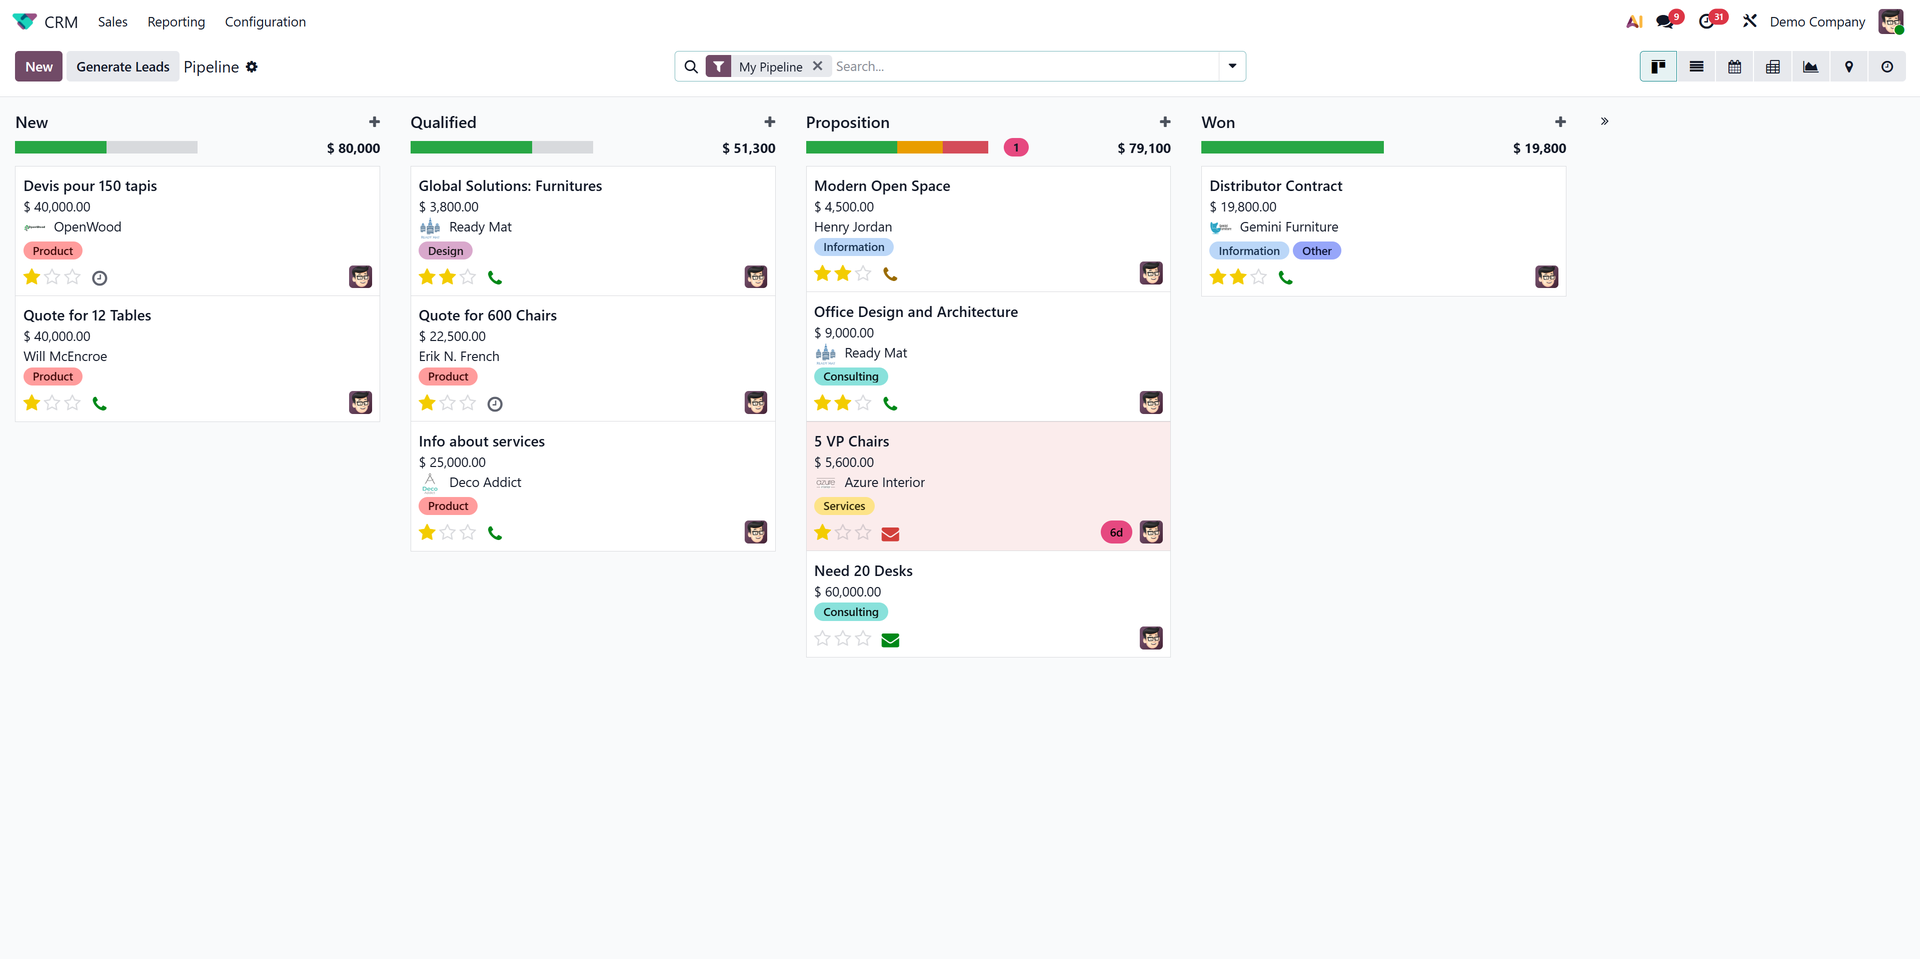Remove the My Pipeline filter
This screenshot has width=1920, height=959.
[x=817, y=66]
